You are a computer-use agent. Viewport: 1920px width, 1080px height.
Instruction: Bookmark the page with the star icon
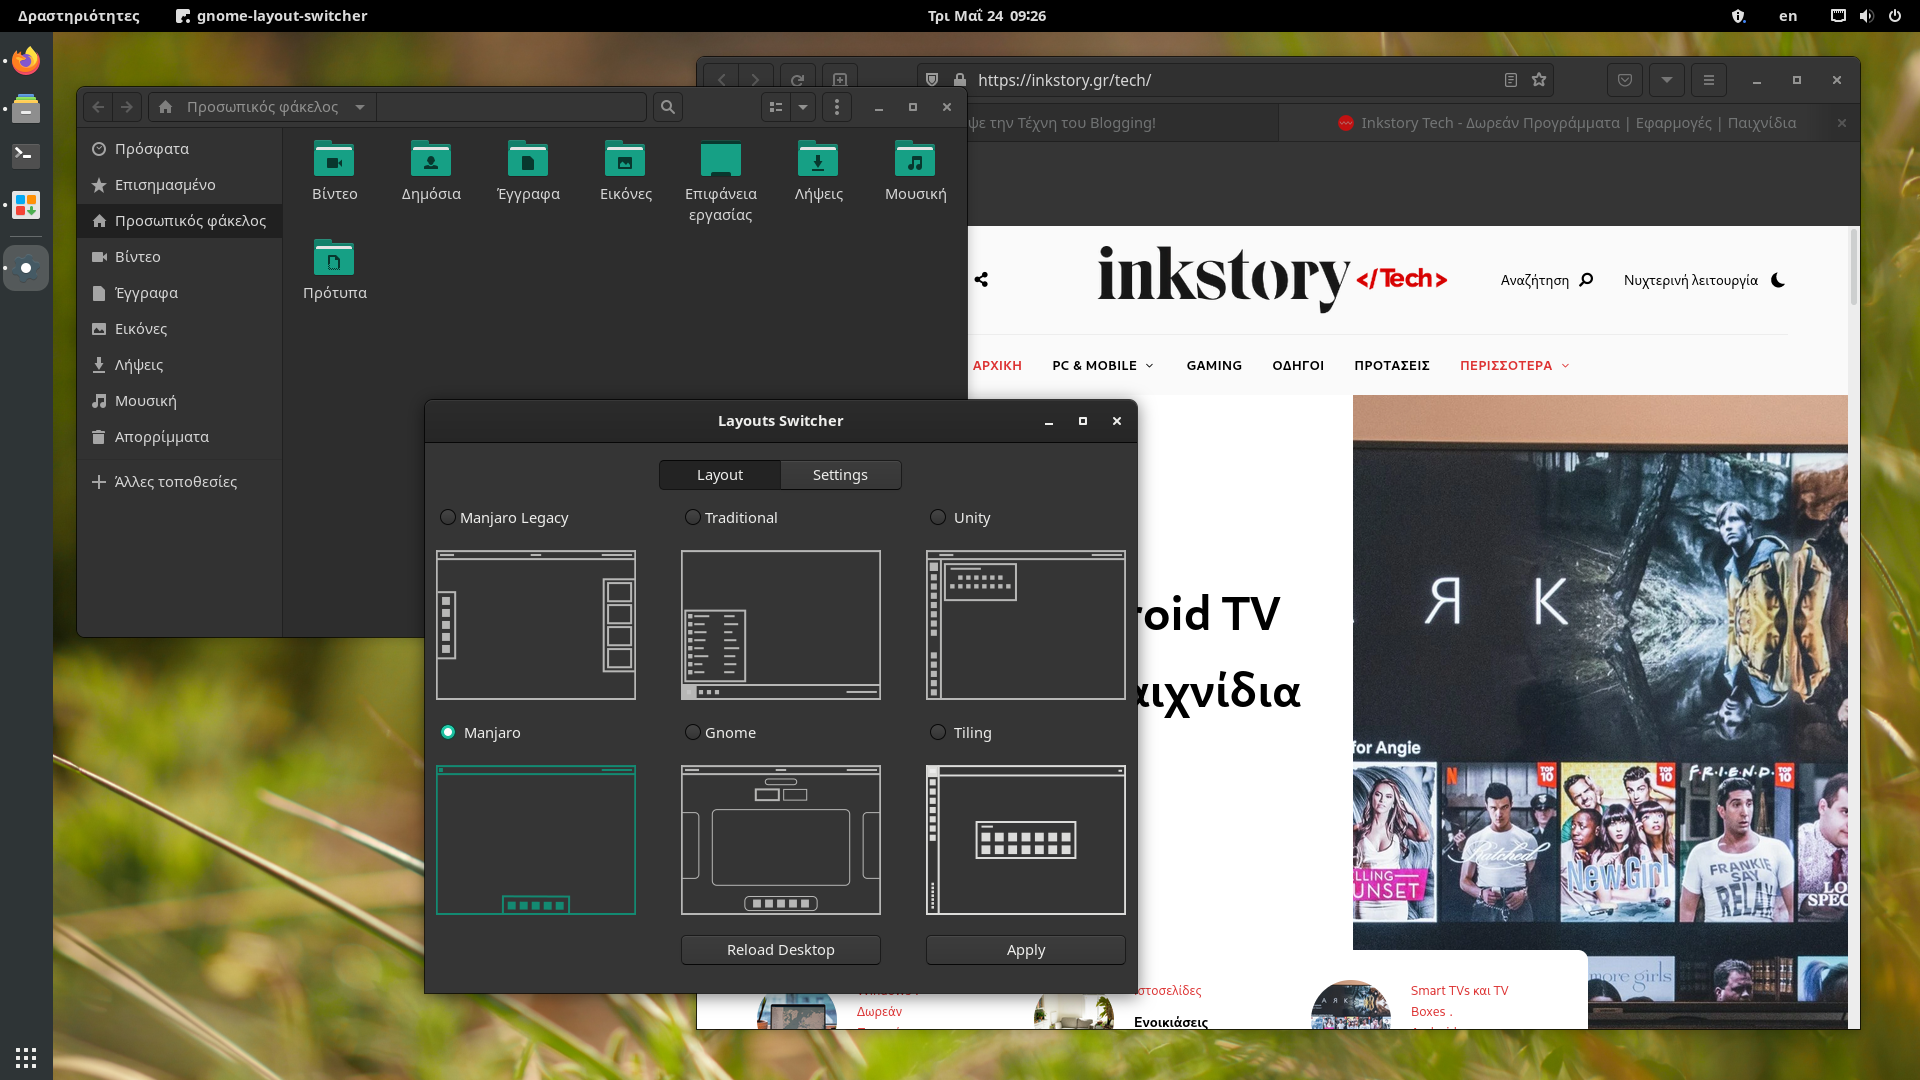[1539, 80]
